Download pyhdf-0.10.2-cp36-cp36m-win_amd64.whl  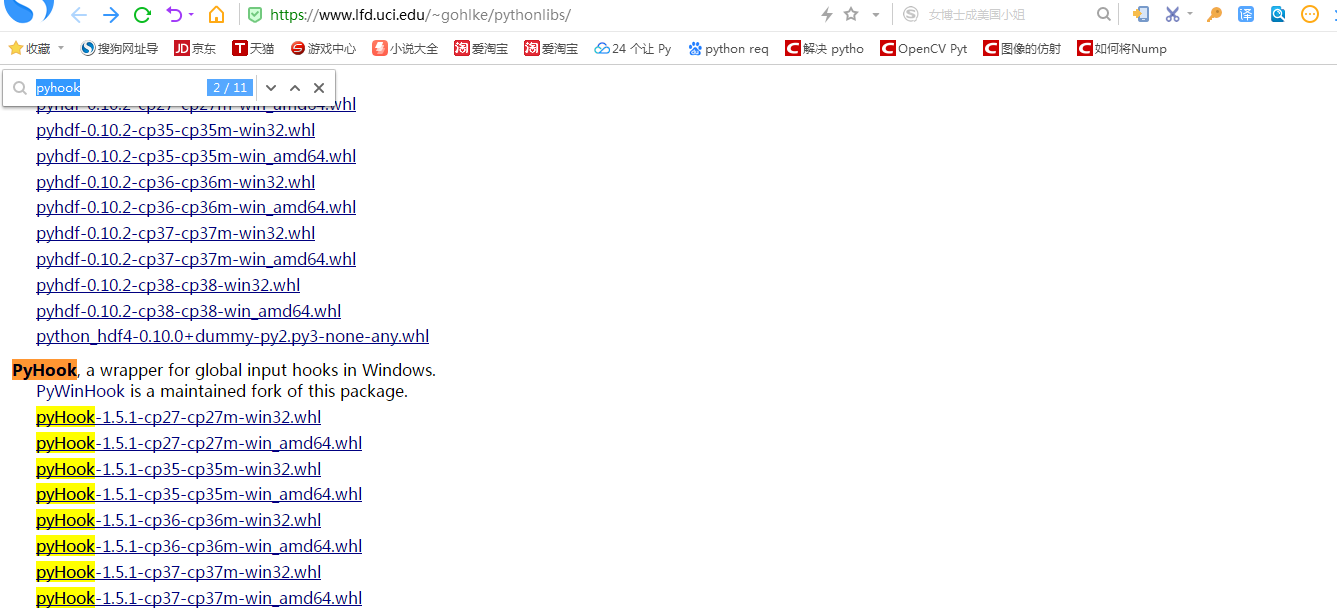coord(196,207)
